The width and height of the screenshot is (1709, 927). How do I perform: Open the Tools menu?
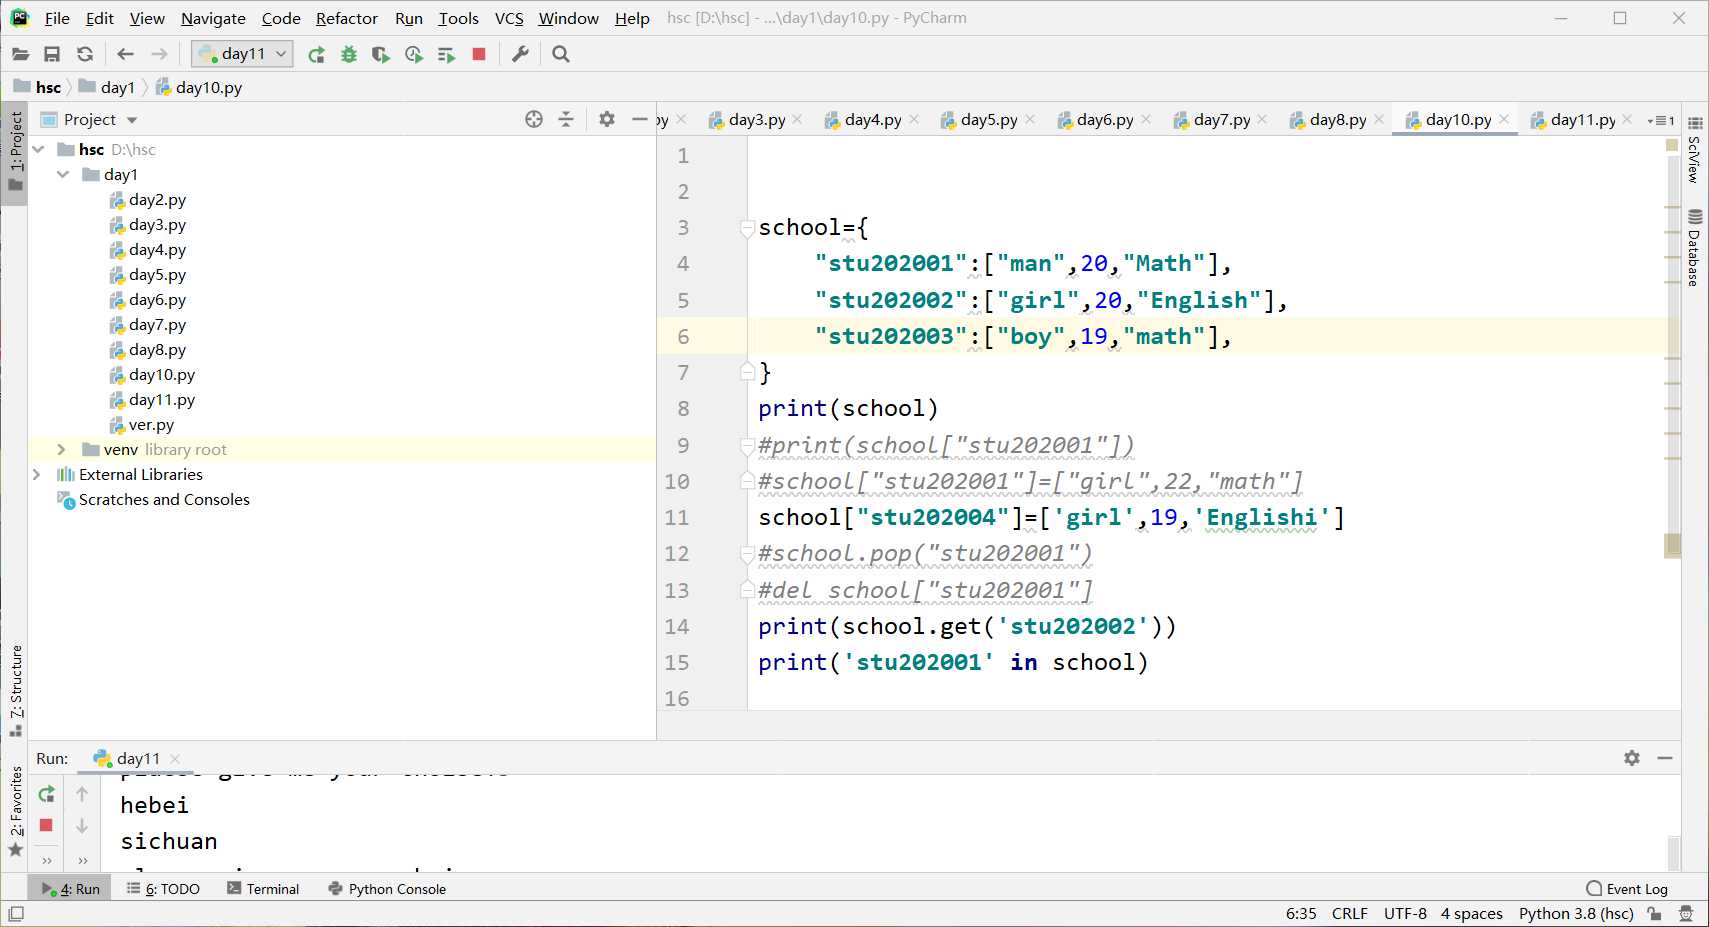(x=458, y=18)
